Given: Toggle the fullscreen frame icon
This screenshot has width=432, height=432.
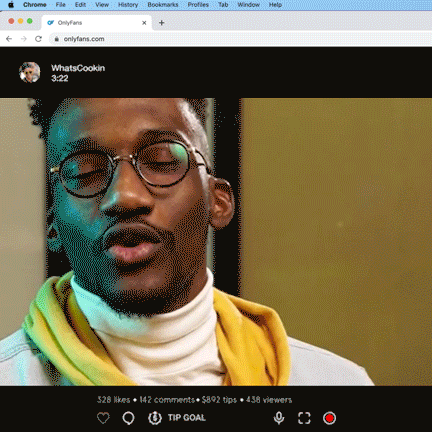Looking at the screenshot, I should click(x=304, y=418).
